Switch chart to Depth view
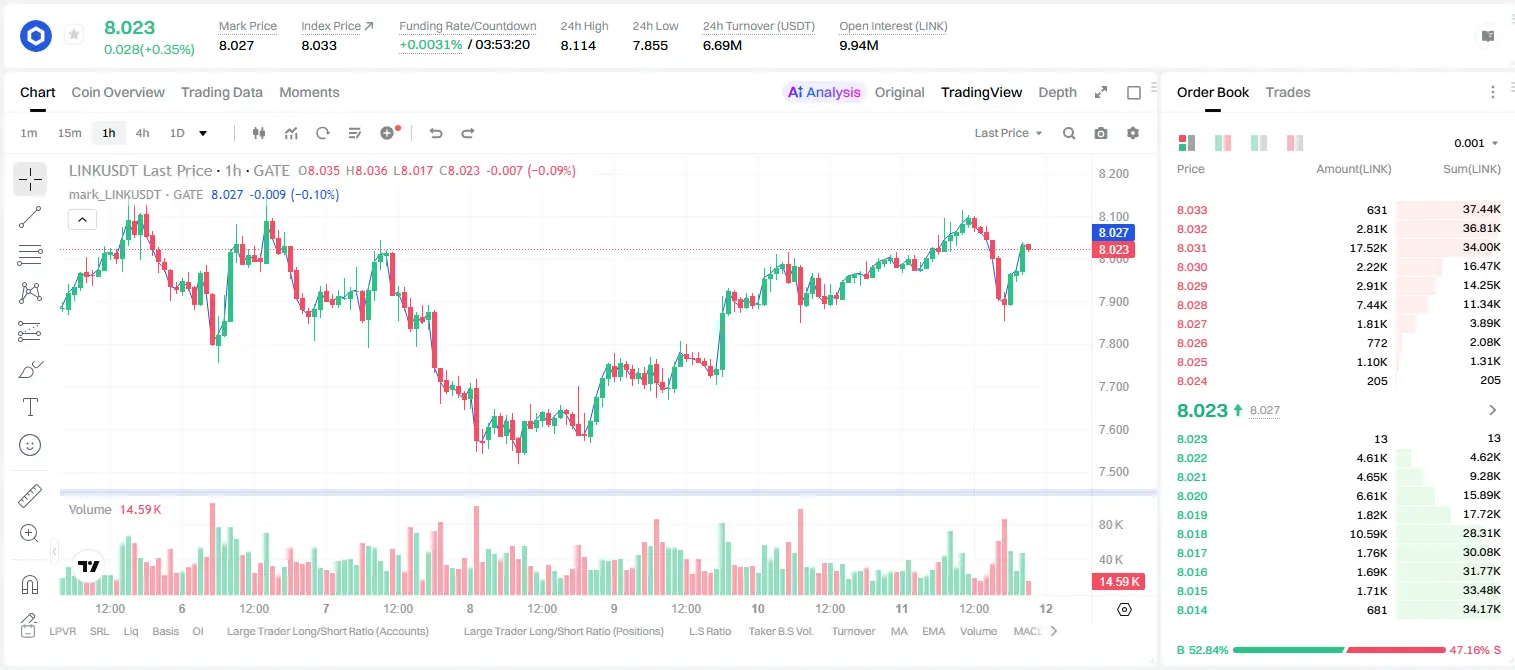This screenshot has height=670, width=1515. tap(1057, 92)
